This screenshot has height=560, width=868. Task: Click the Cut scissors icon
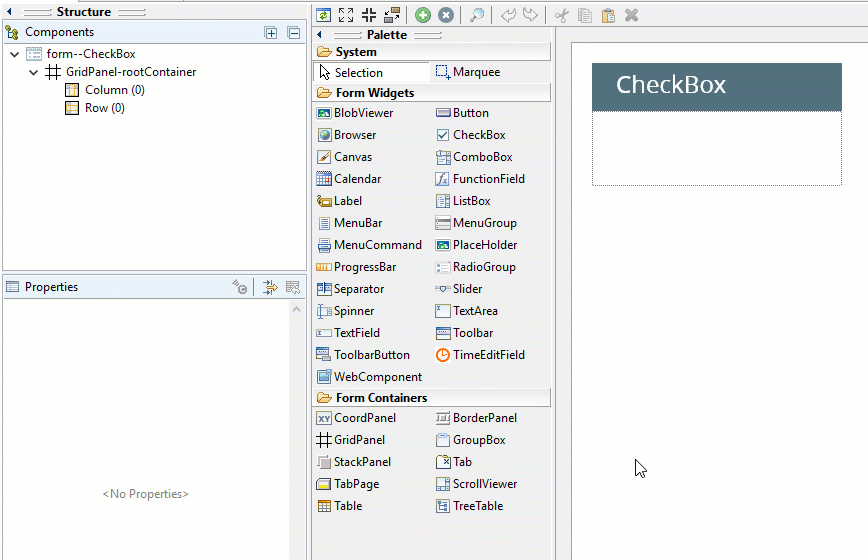tap(561, 15)
